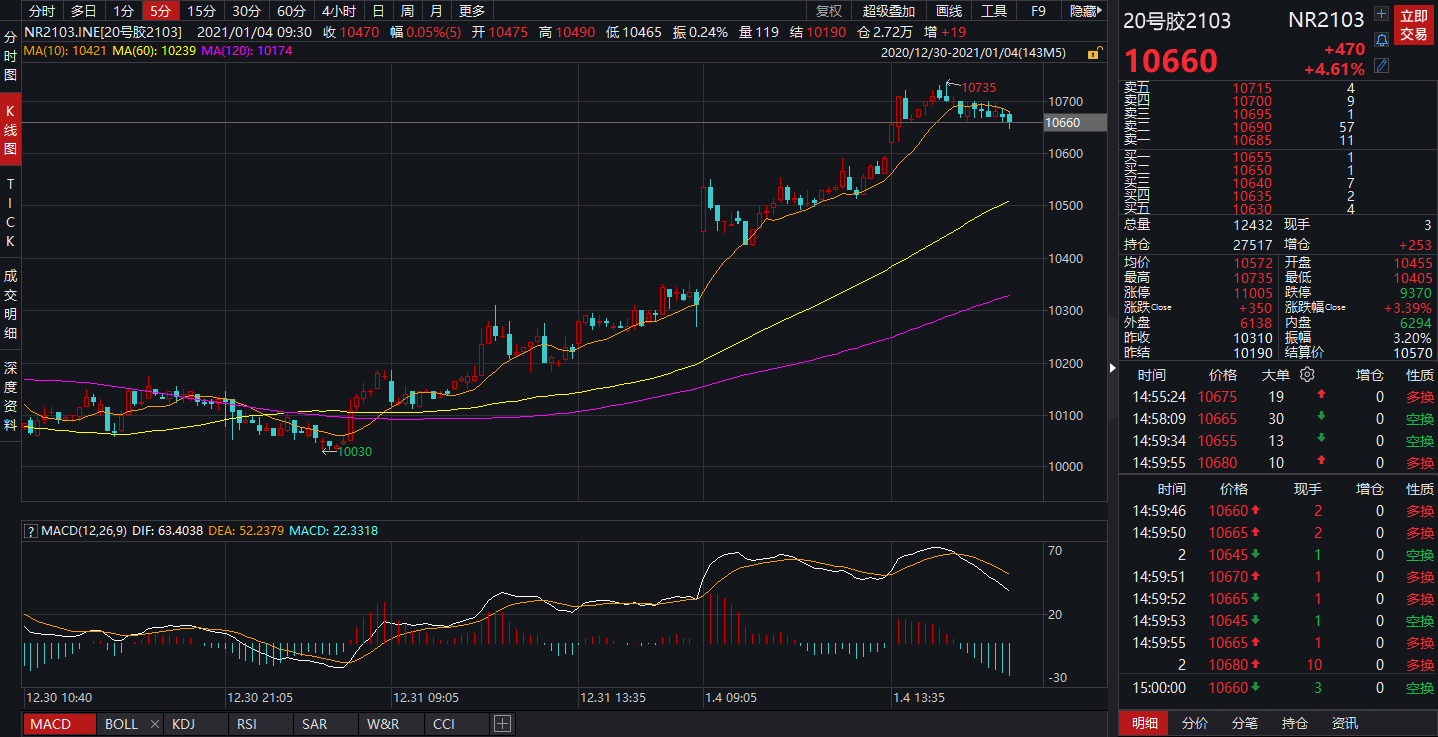Viewport: 1438px width, 737px height.
Task: Switch to 周 weekly candles
Action: pyautogui.click(x=407, y=11)
